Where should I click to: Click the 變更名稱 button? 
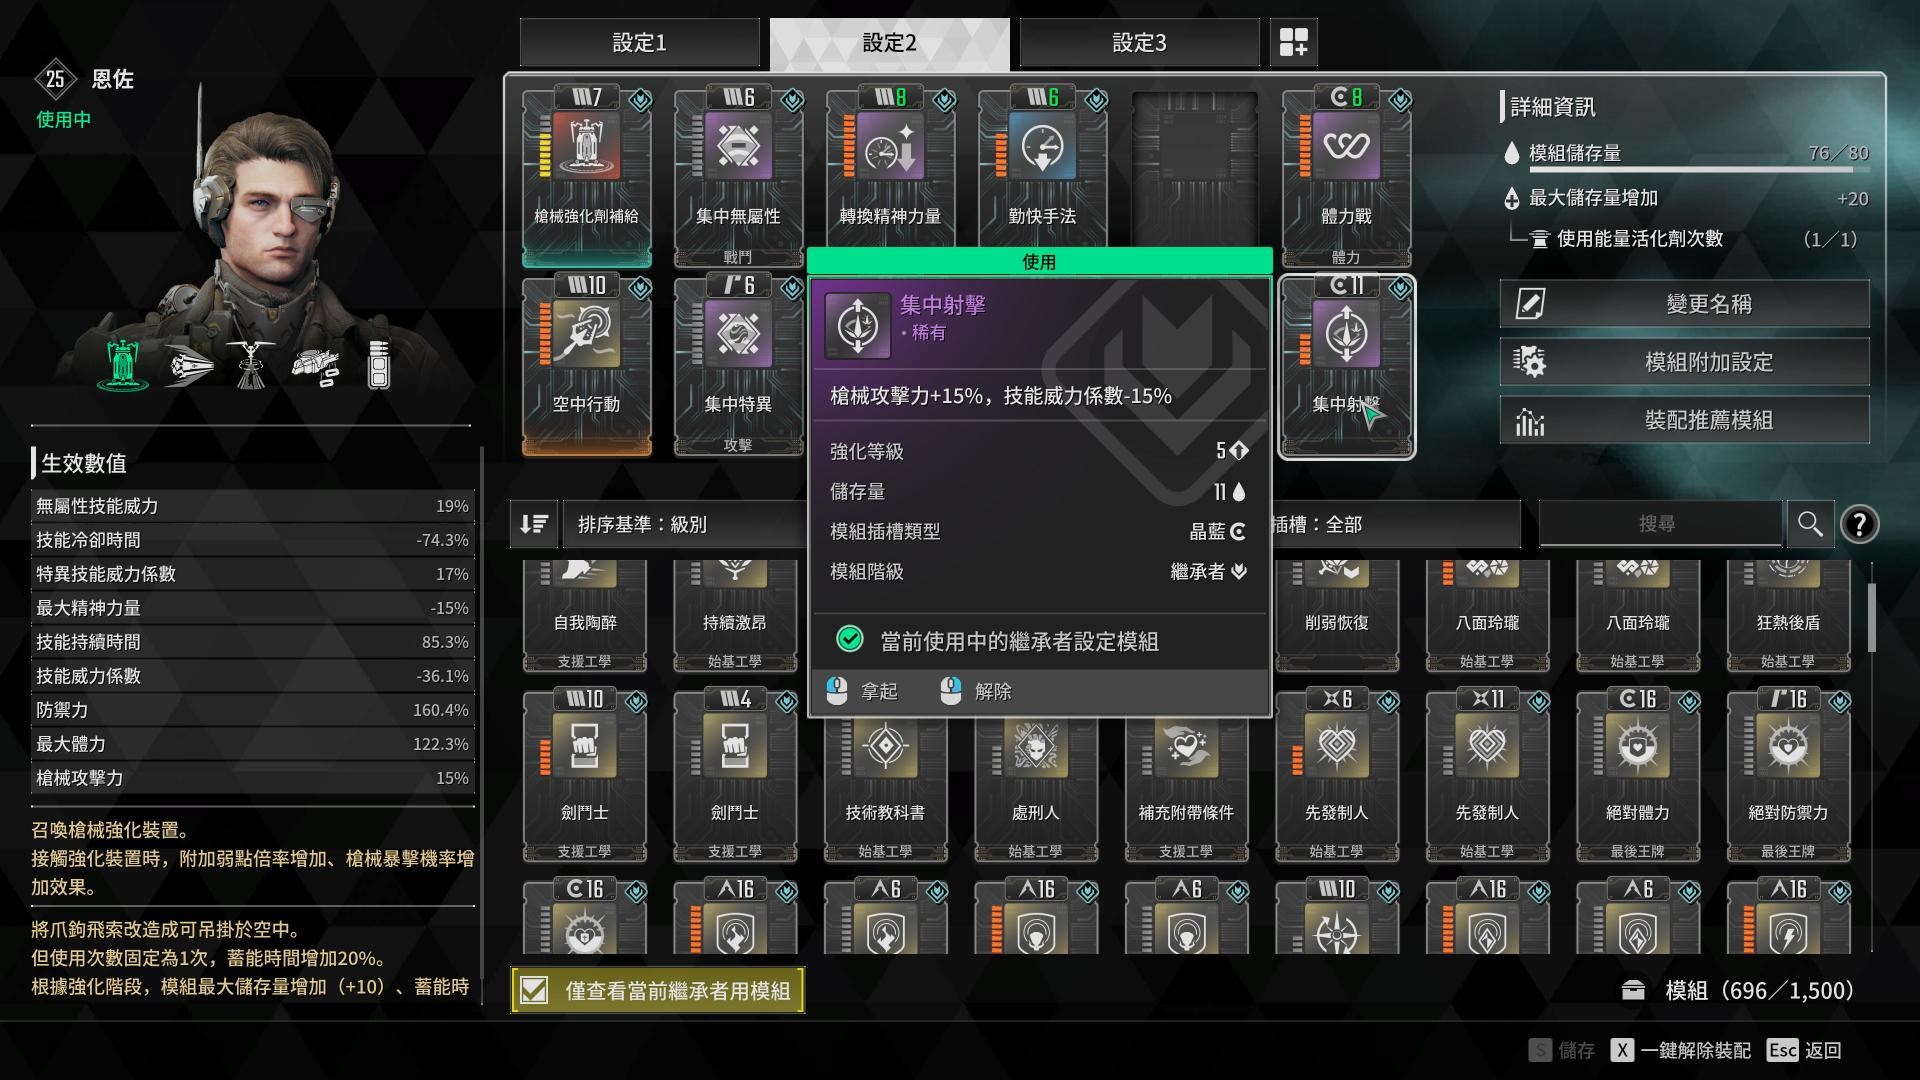tap(1684, 304)
